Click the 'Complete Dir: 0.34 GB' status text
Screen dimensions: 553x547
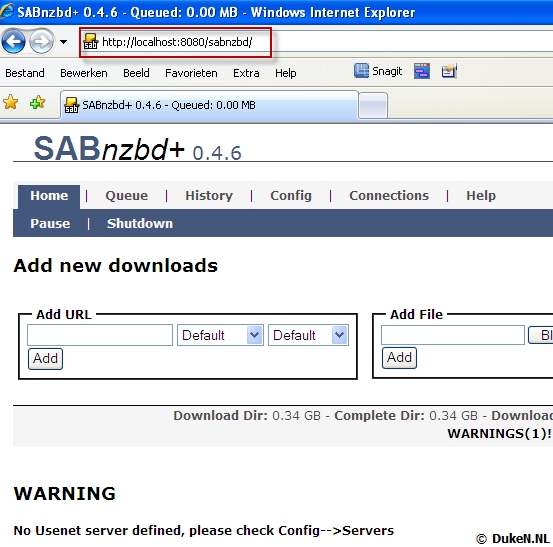406,415
